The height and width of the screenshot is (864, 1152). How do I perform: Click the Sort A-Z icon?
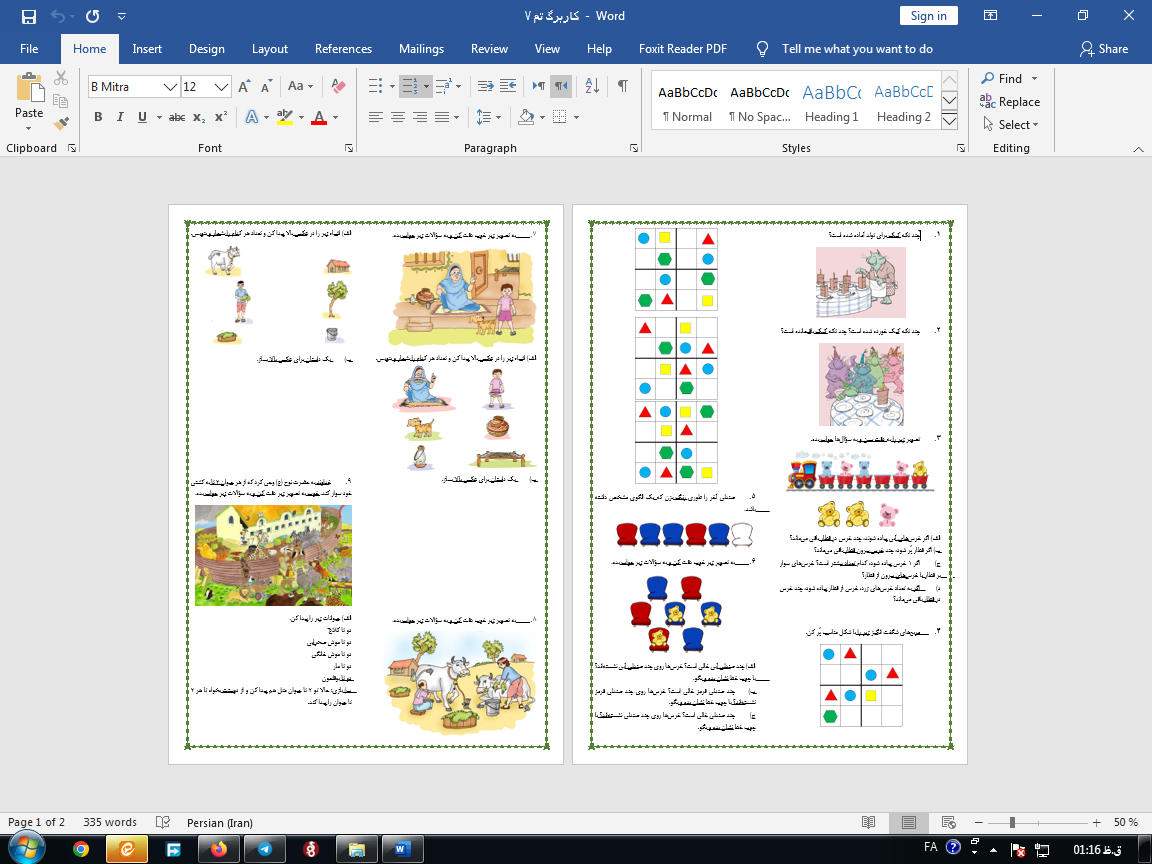point(591,86)
